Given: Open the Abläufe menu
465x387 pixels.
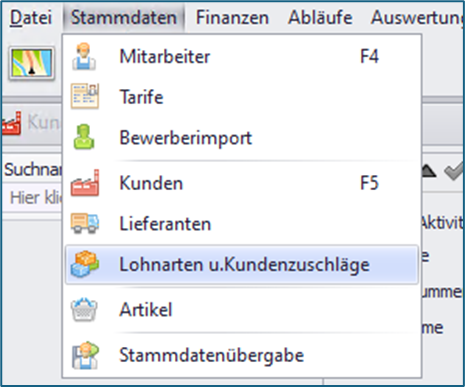Looking at the screenshot, I should pyautogui.click(x=320, y=17).
